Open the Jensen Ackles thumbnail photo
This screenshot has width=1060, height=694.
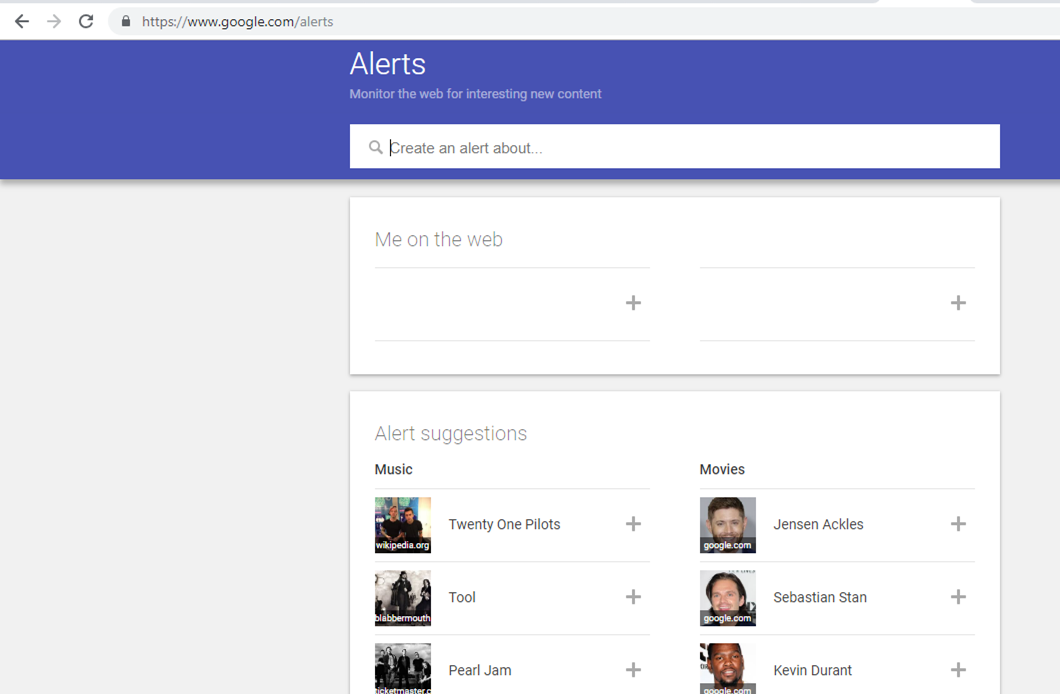coord(727,525)
